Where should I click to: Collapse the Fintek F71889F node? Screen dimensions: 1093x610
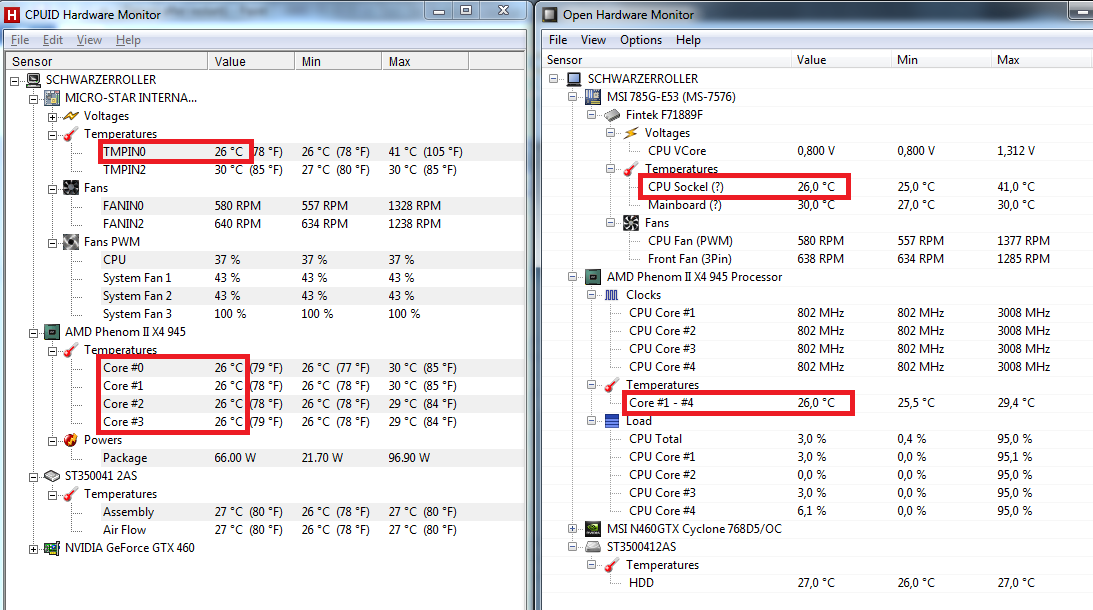pyautogui.click(x=591, y=115)
